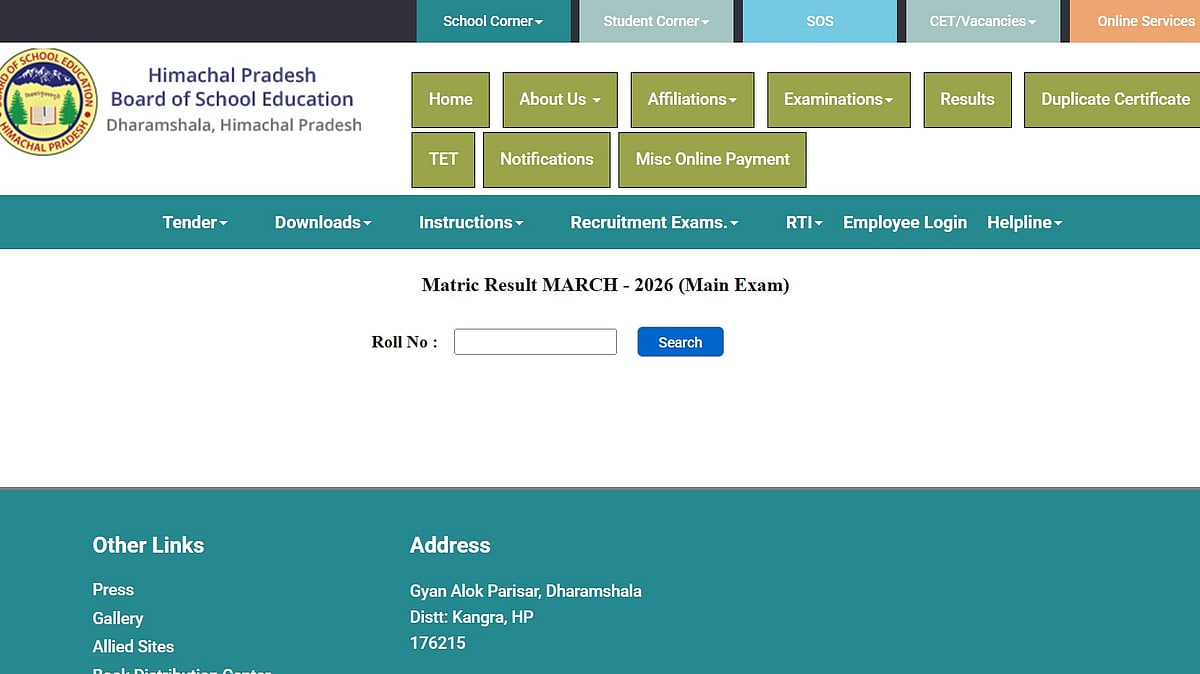Open the Gallery link
Image resolution: width=1200 pixels, height=674 pixels.
(118, 619)
